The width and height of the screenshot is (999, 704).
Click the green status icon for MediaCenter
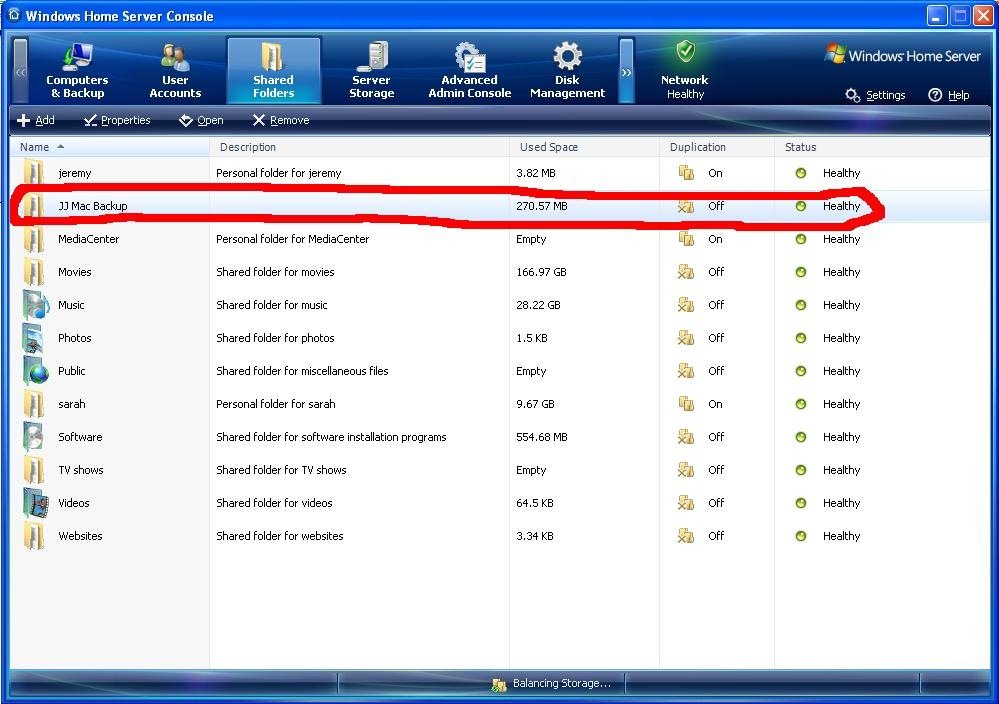(801, 239)
